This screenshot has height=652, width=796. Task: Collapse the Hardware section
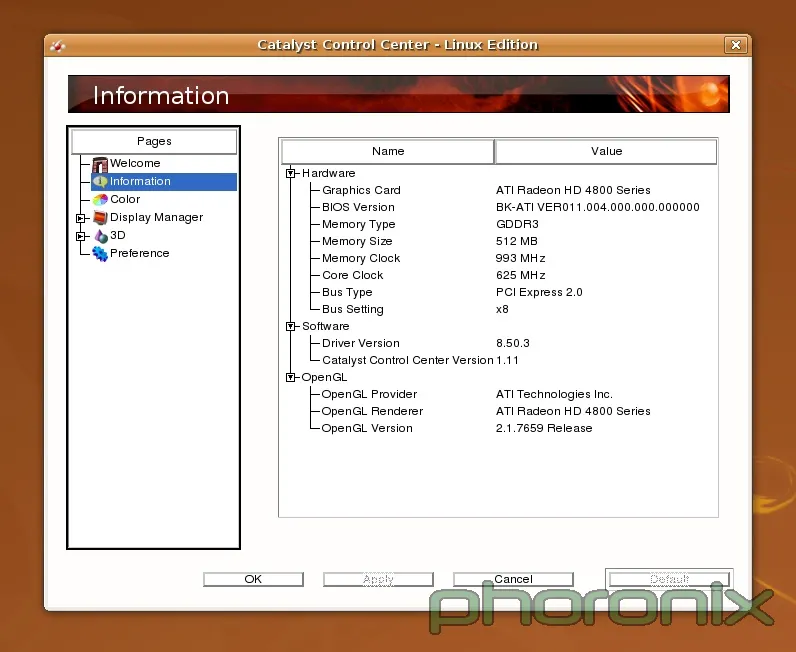pos(291,173)
